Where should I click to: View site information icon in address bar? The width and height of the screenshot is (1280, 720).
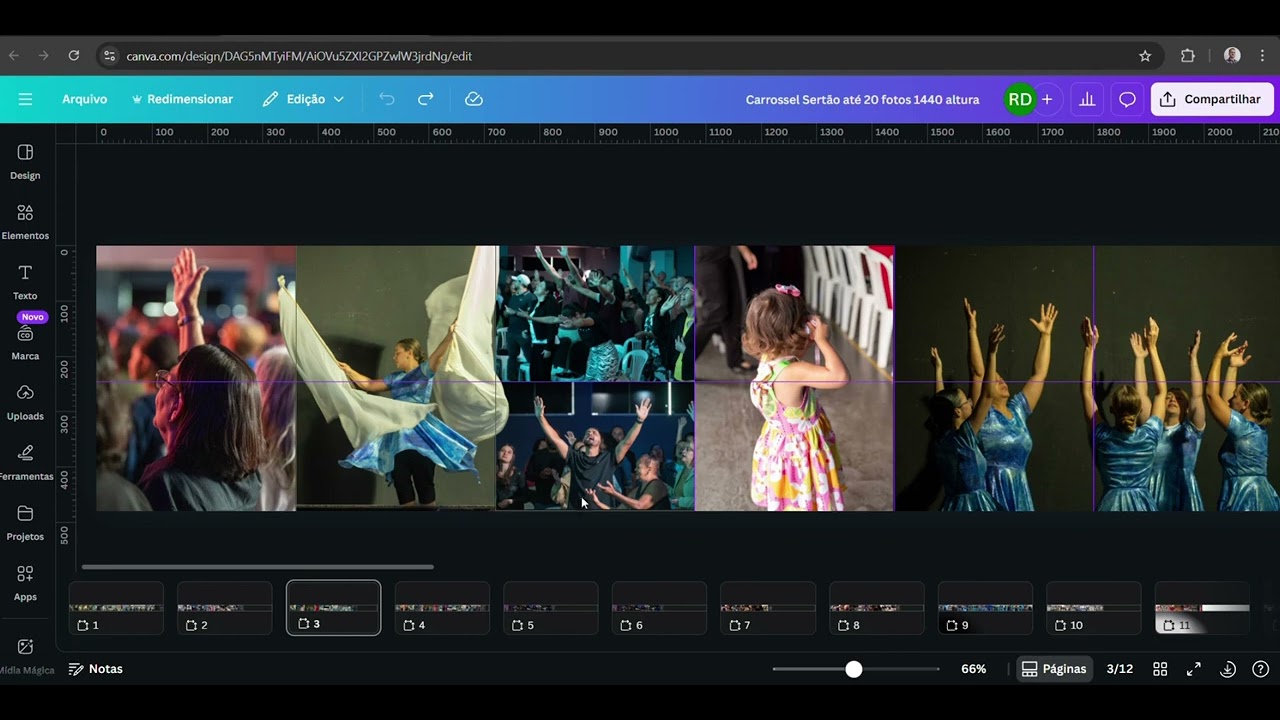pos(109,56)
